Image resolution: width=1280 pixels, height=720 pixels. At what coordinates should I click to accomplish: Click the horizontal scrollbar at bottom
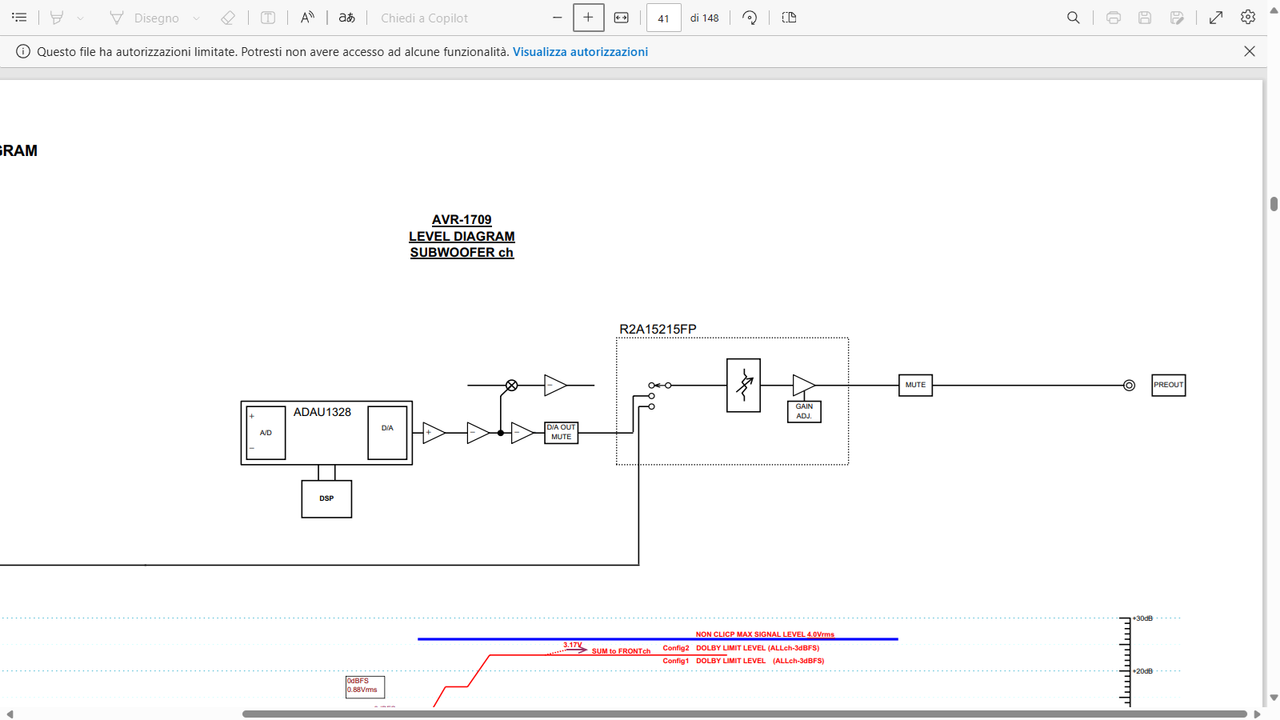point(745,714)
